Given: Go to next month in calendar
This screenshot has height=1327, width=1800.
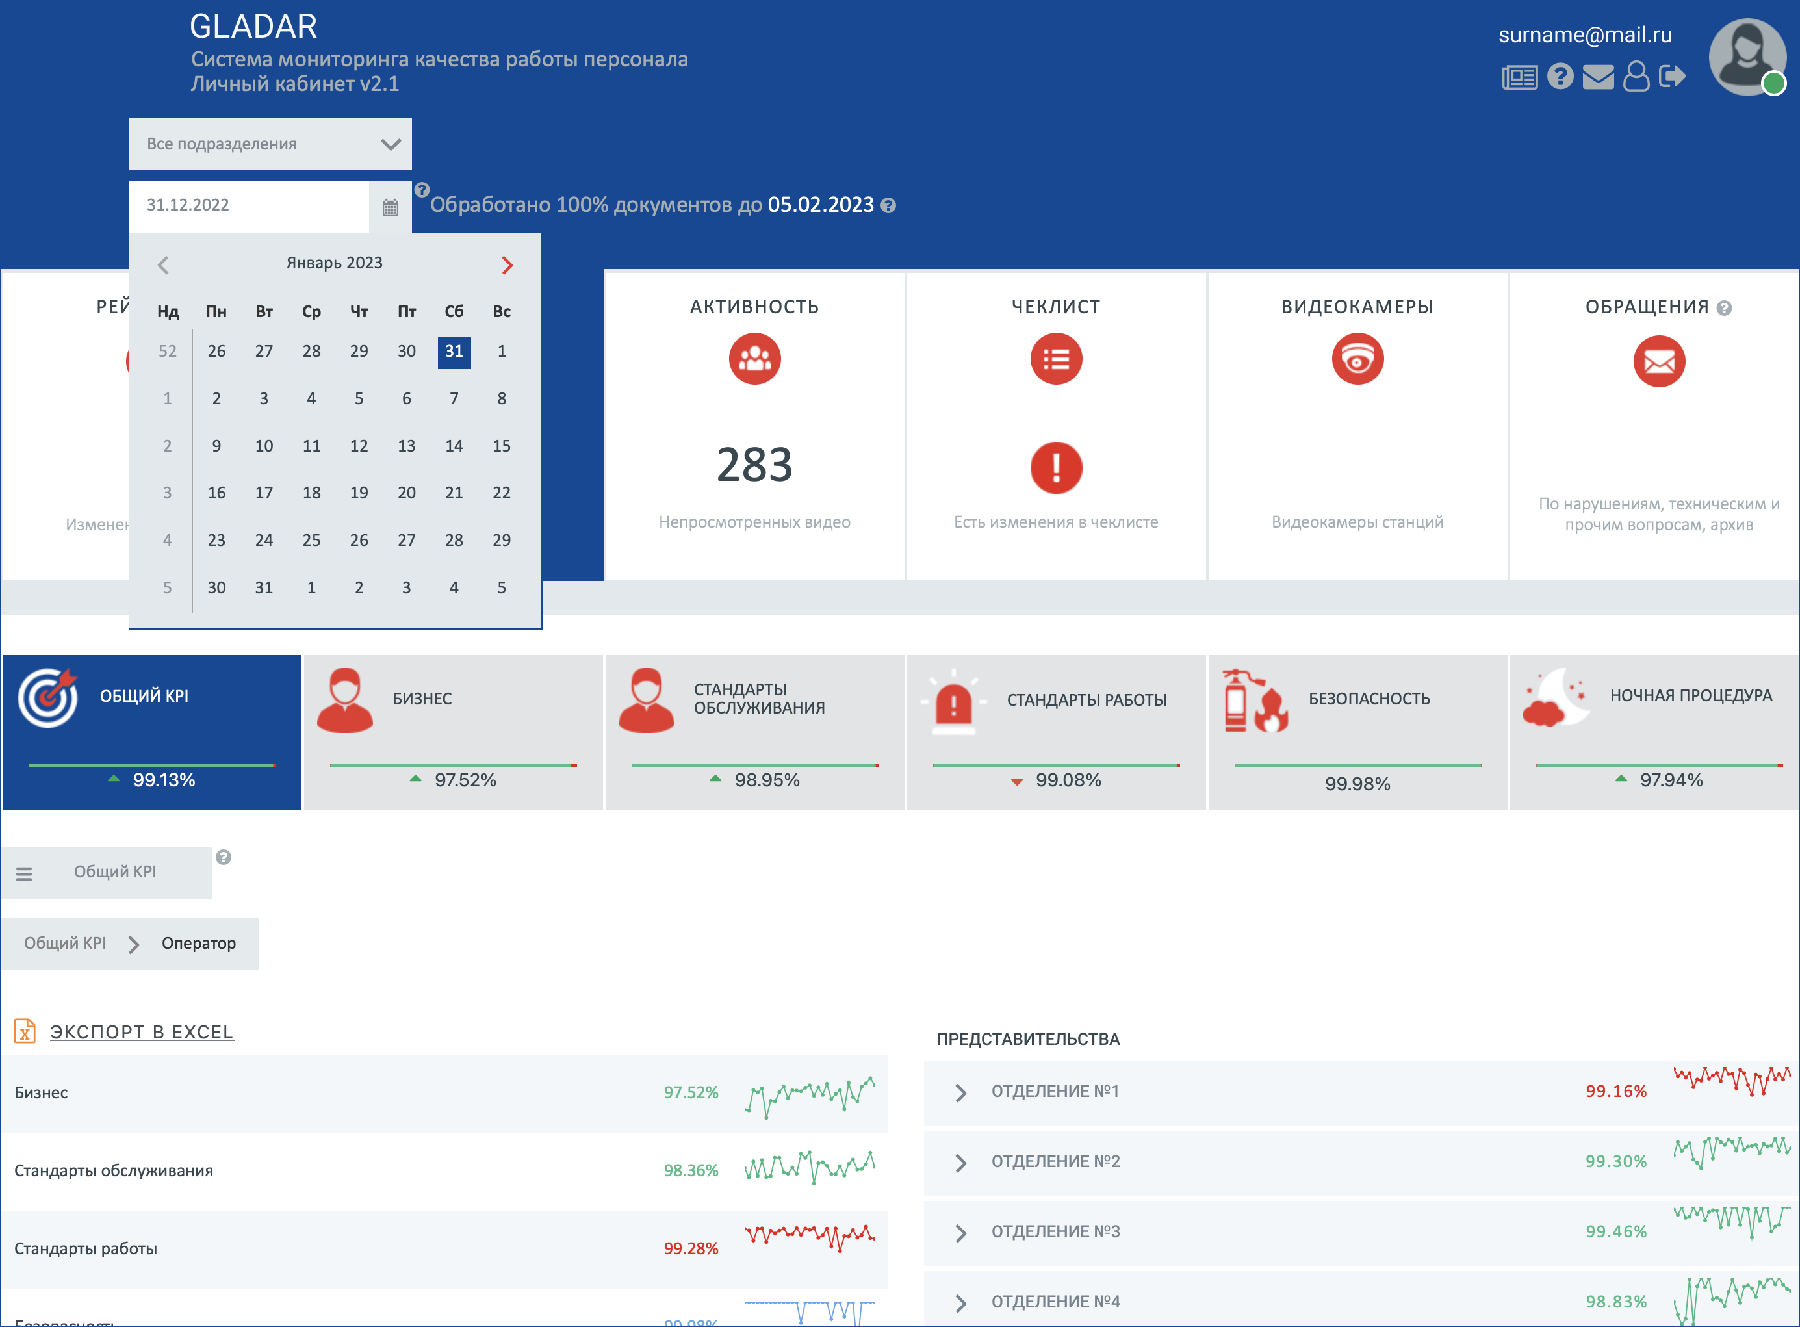Looking at the screenshot, I should (x=507, y=265).
